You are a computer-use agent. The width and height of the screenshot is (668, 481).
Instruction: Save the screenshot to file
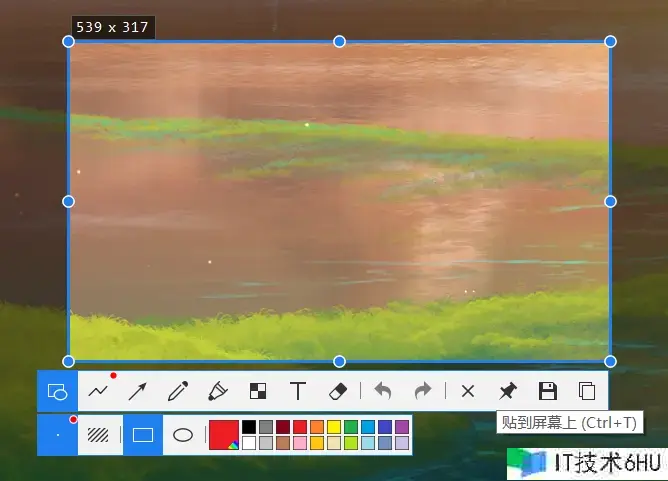coord(547,391)
